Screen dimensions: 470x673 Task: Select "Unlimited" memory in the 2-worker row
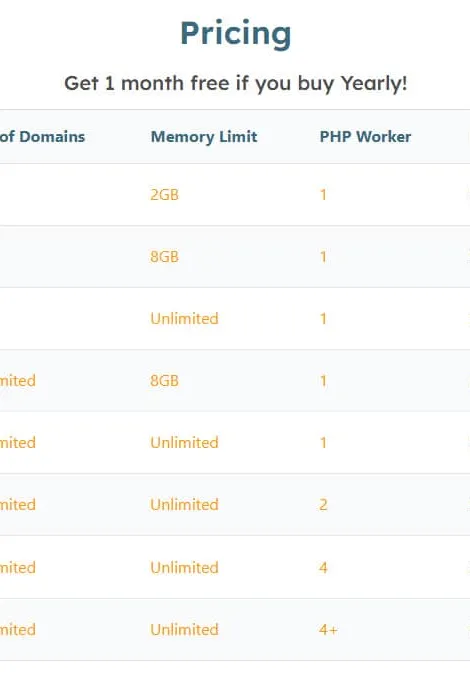click(x=185, y=504)
